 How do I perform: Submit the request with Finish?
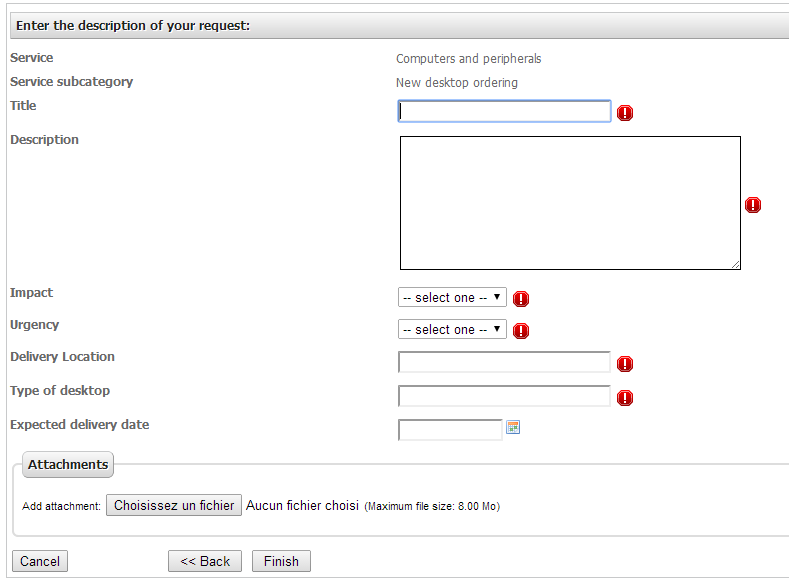(x=281, y=561)
